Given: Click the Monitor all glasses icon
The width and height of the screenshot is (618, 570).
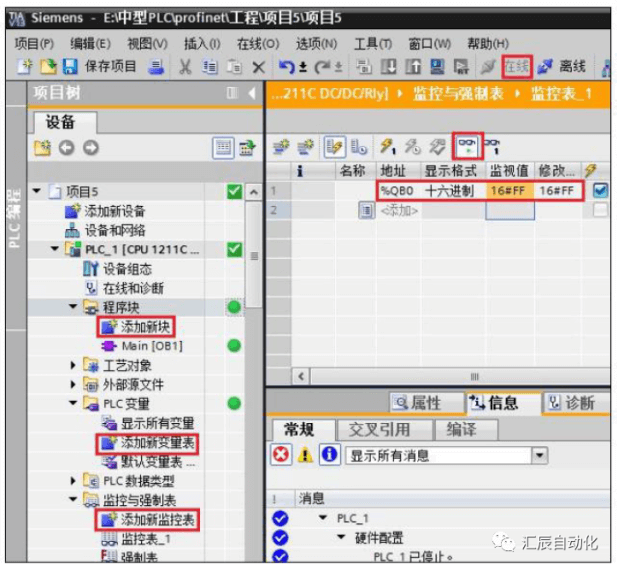Looking at the screenshot, I should (467, 147).
